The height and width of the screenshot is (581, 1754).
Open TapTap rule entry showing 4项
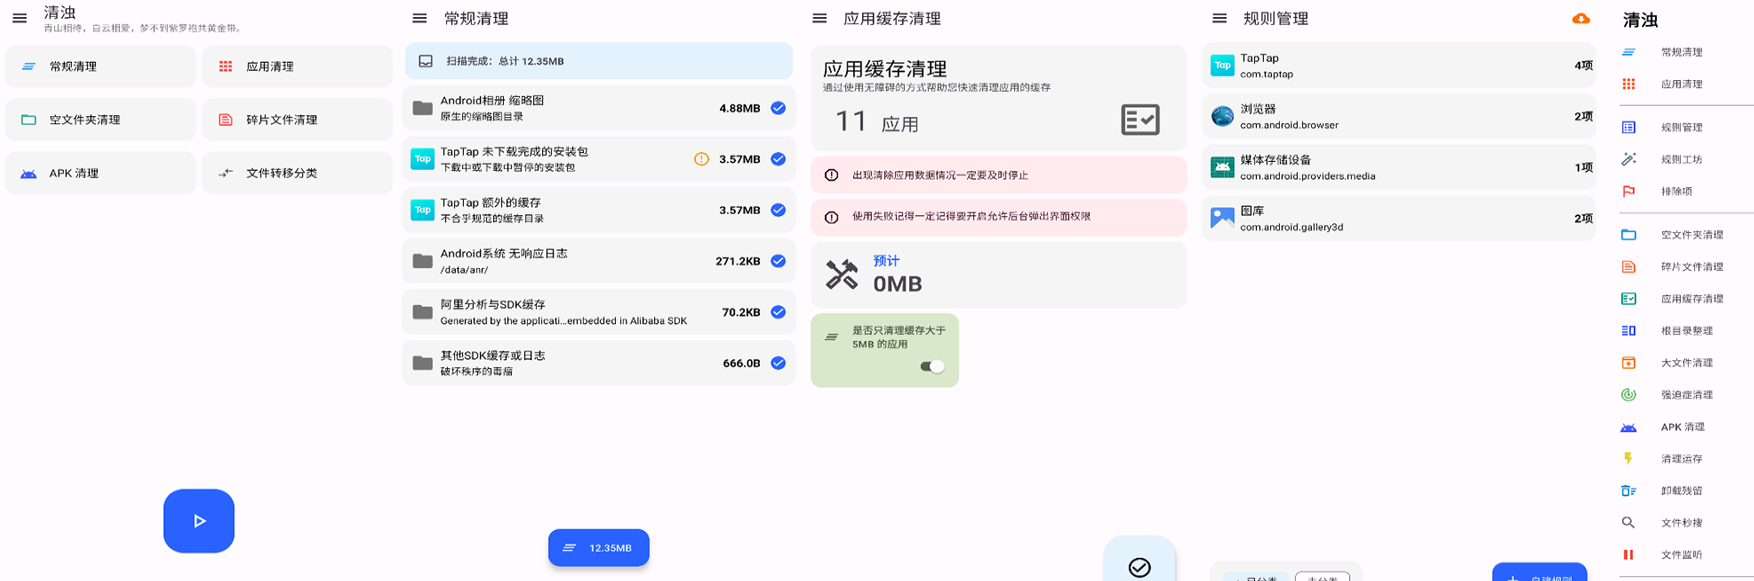click(1398, 65)
